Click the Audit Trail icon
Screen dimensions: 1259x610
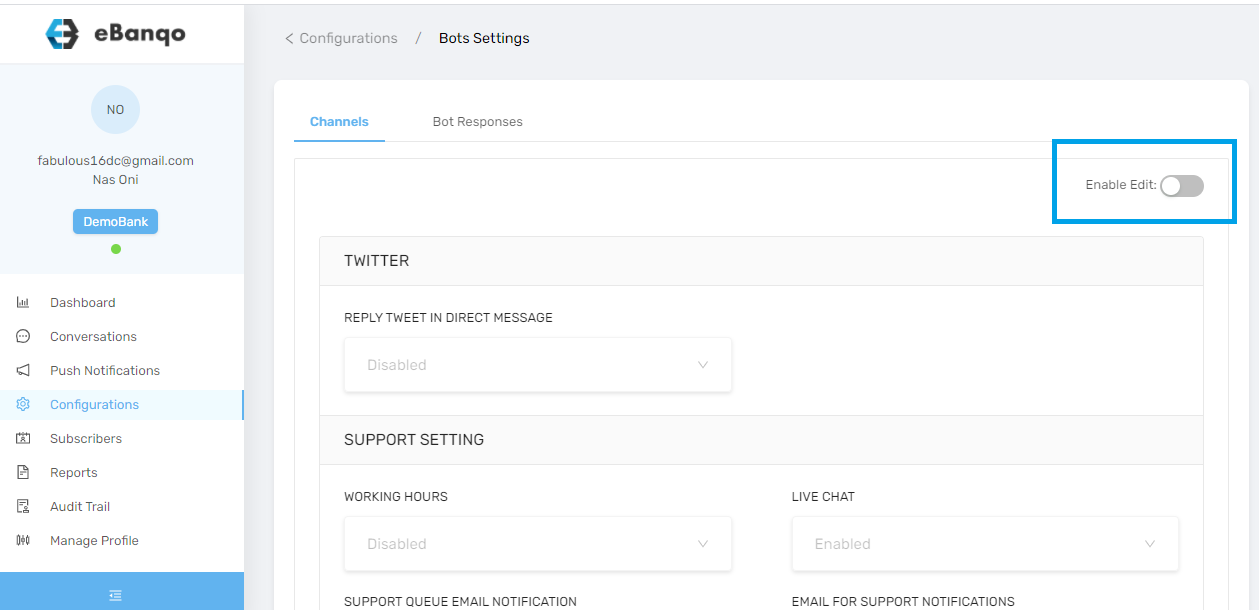(x=23, y=506)
